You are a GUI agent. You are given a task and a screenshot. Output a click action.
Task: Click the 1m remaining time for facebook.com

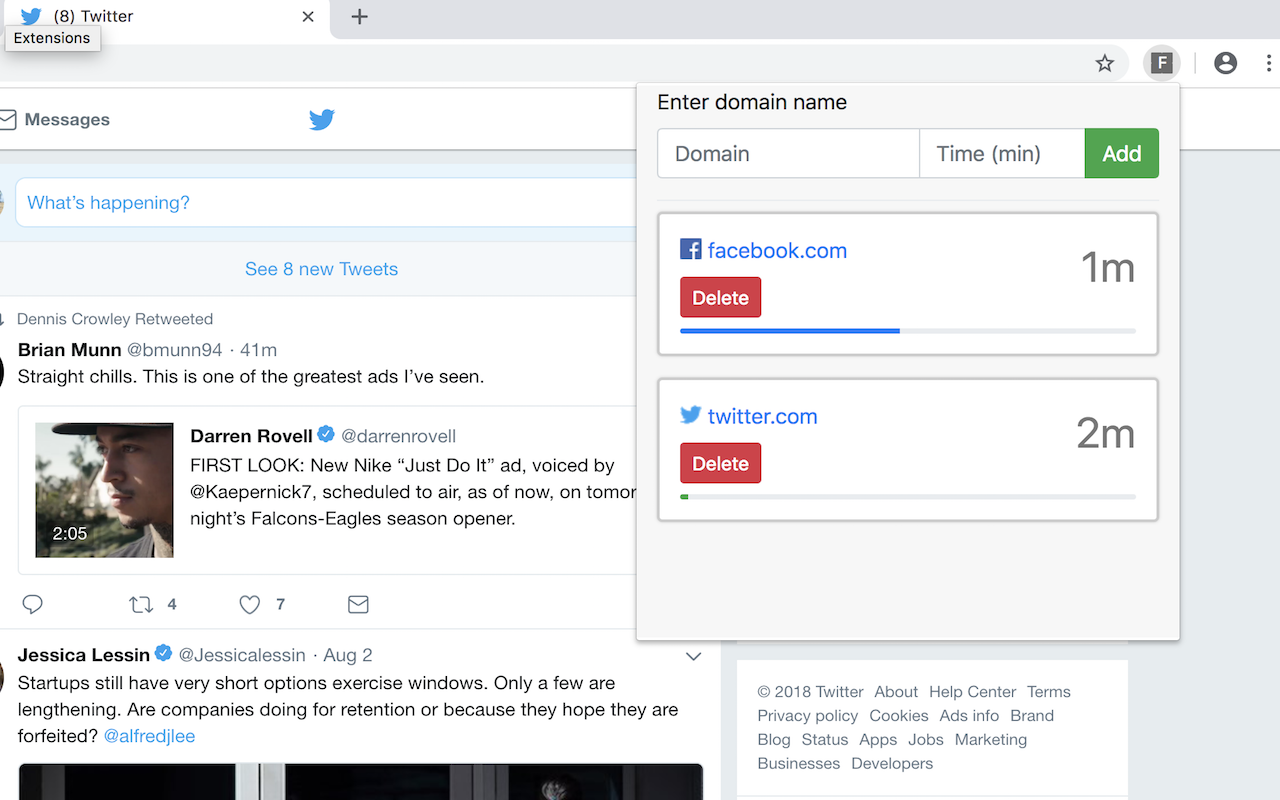[1108, 268]
